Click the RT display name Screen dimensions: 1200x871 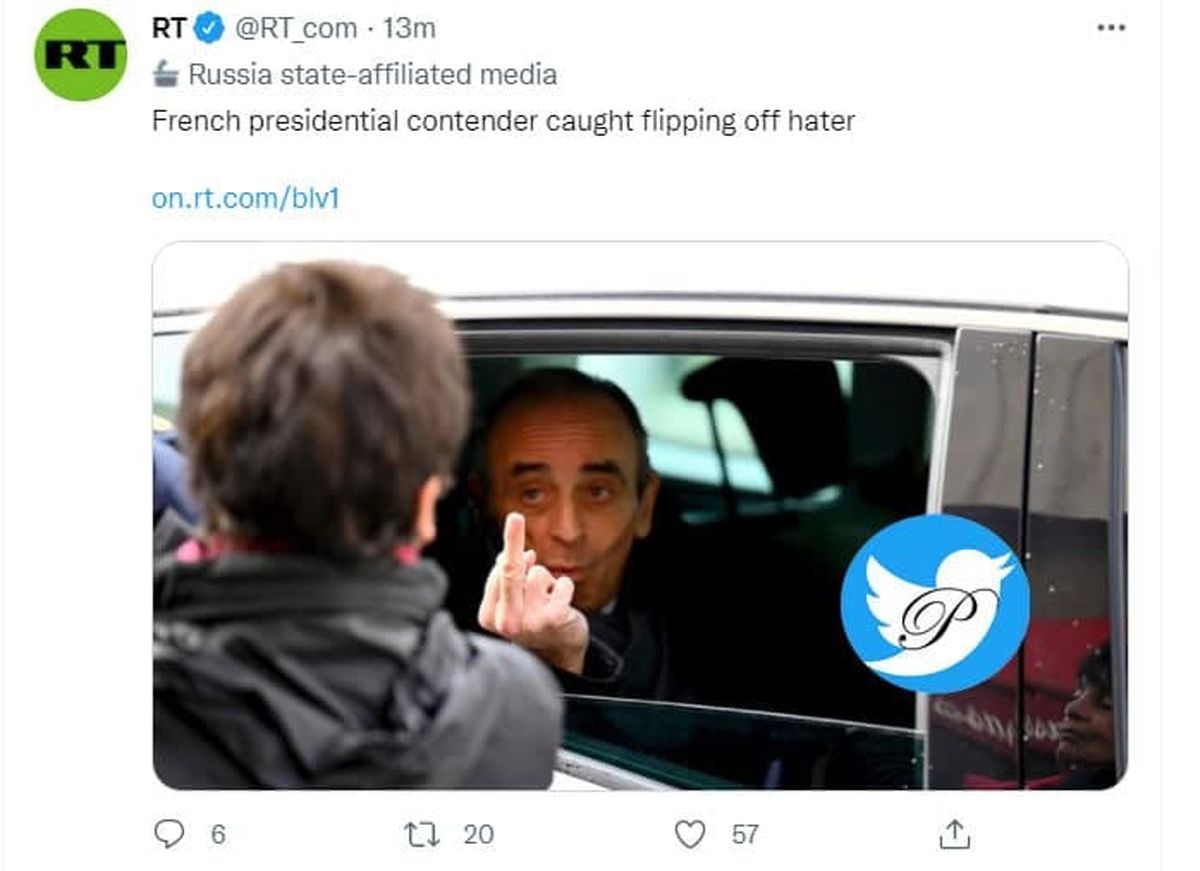pos(169,29)
